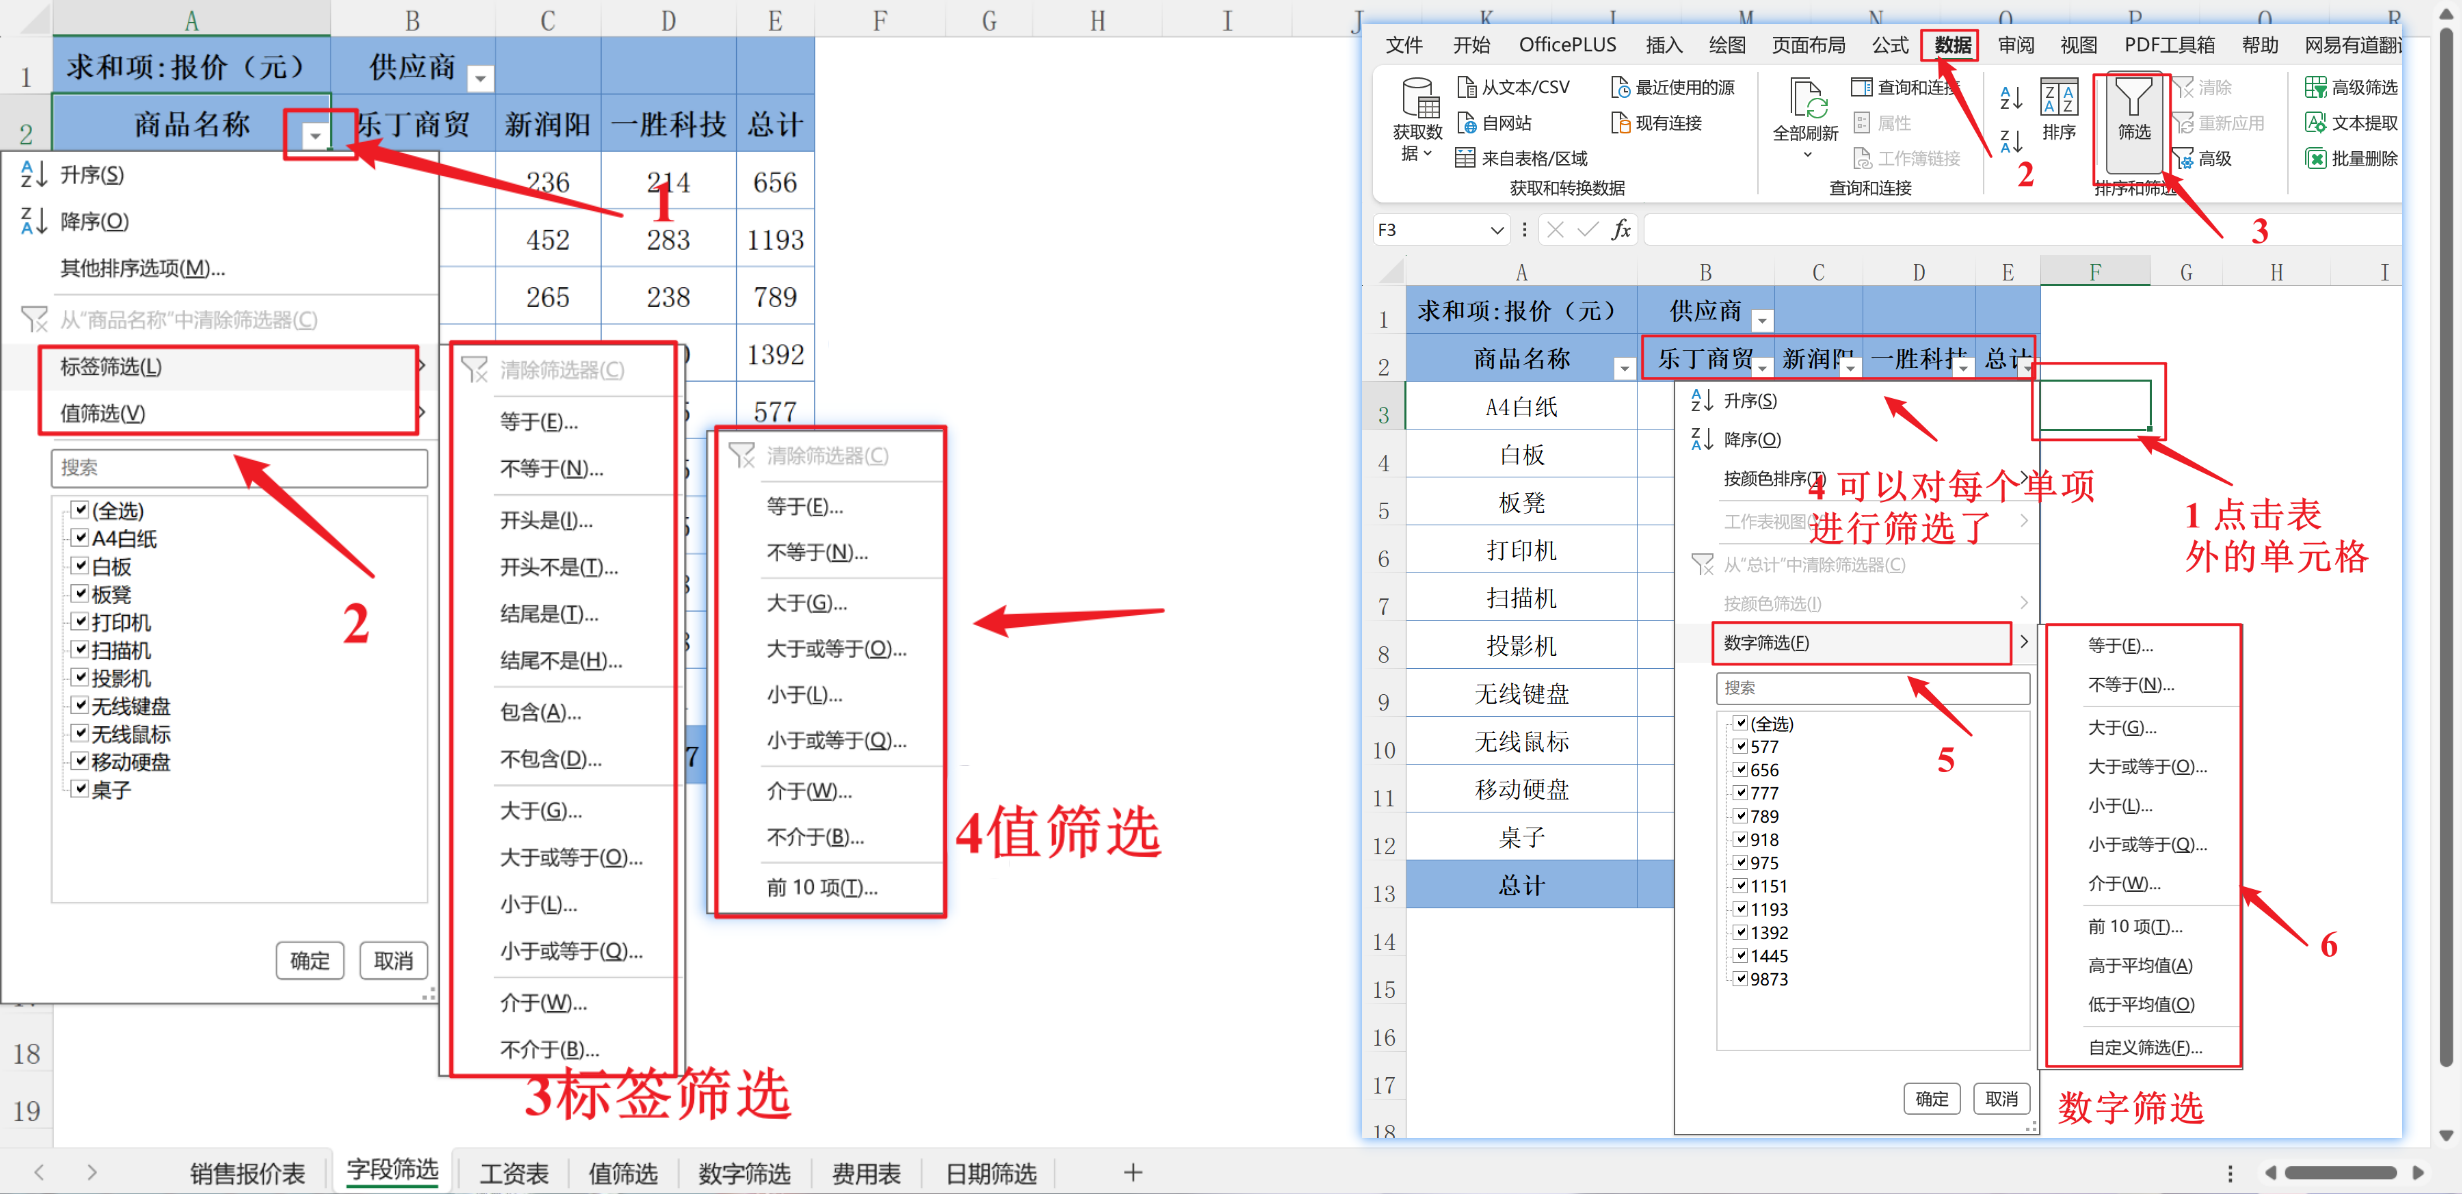Click the add new sheet plus icon
2462x1194 pixels.
coord(1132,1172)
